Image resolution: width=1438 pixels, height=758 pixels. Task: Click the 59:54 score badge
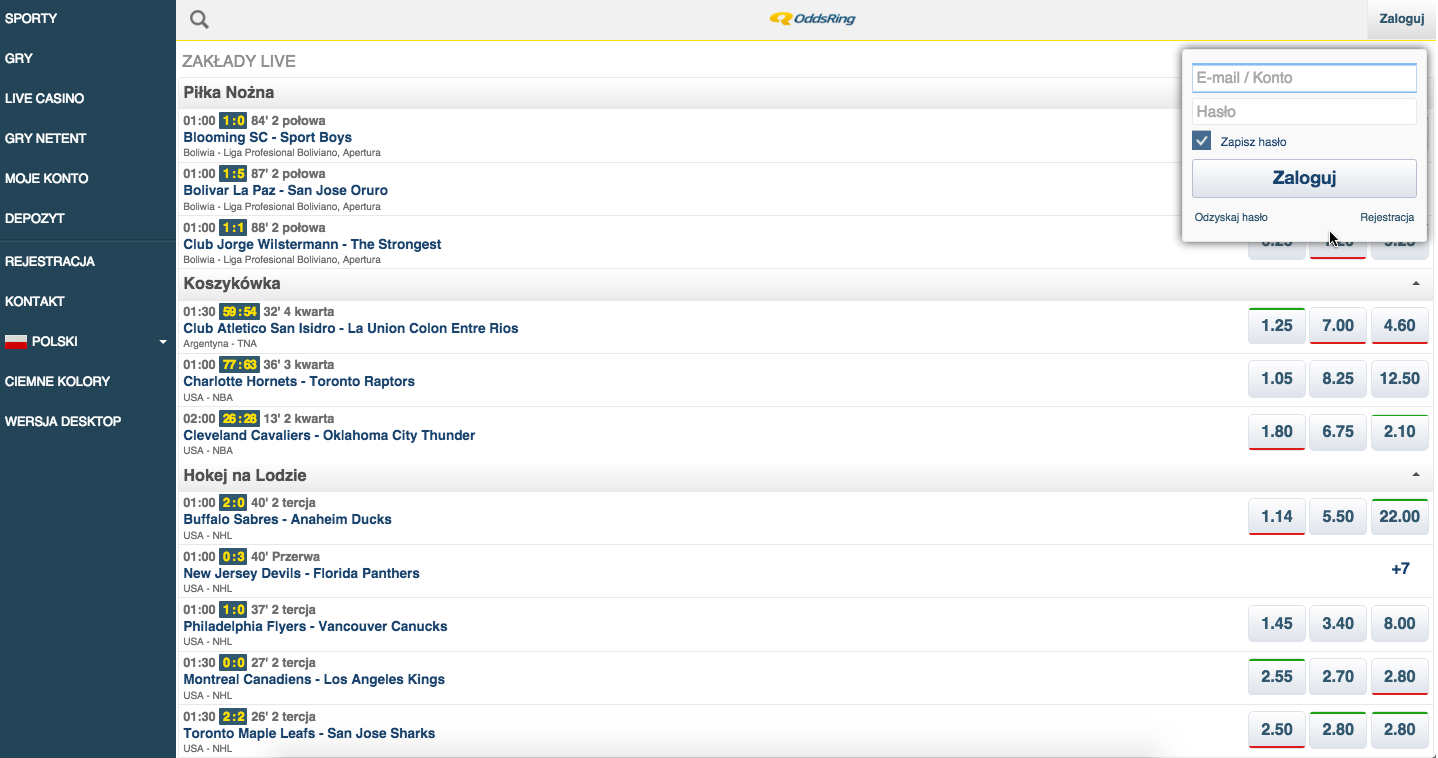(239, 311)
